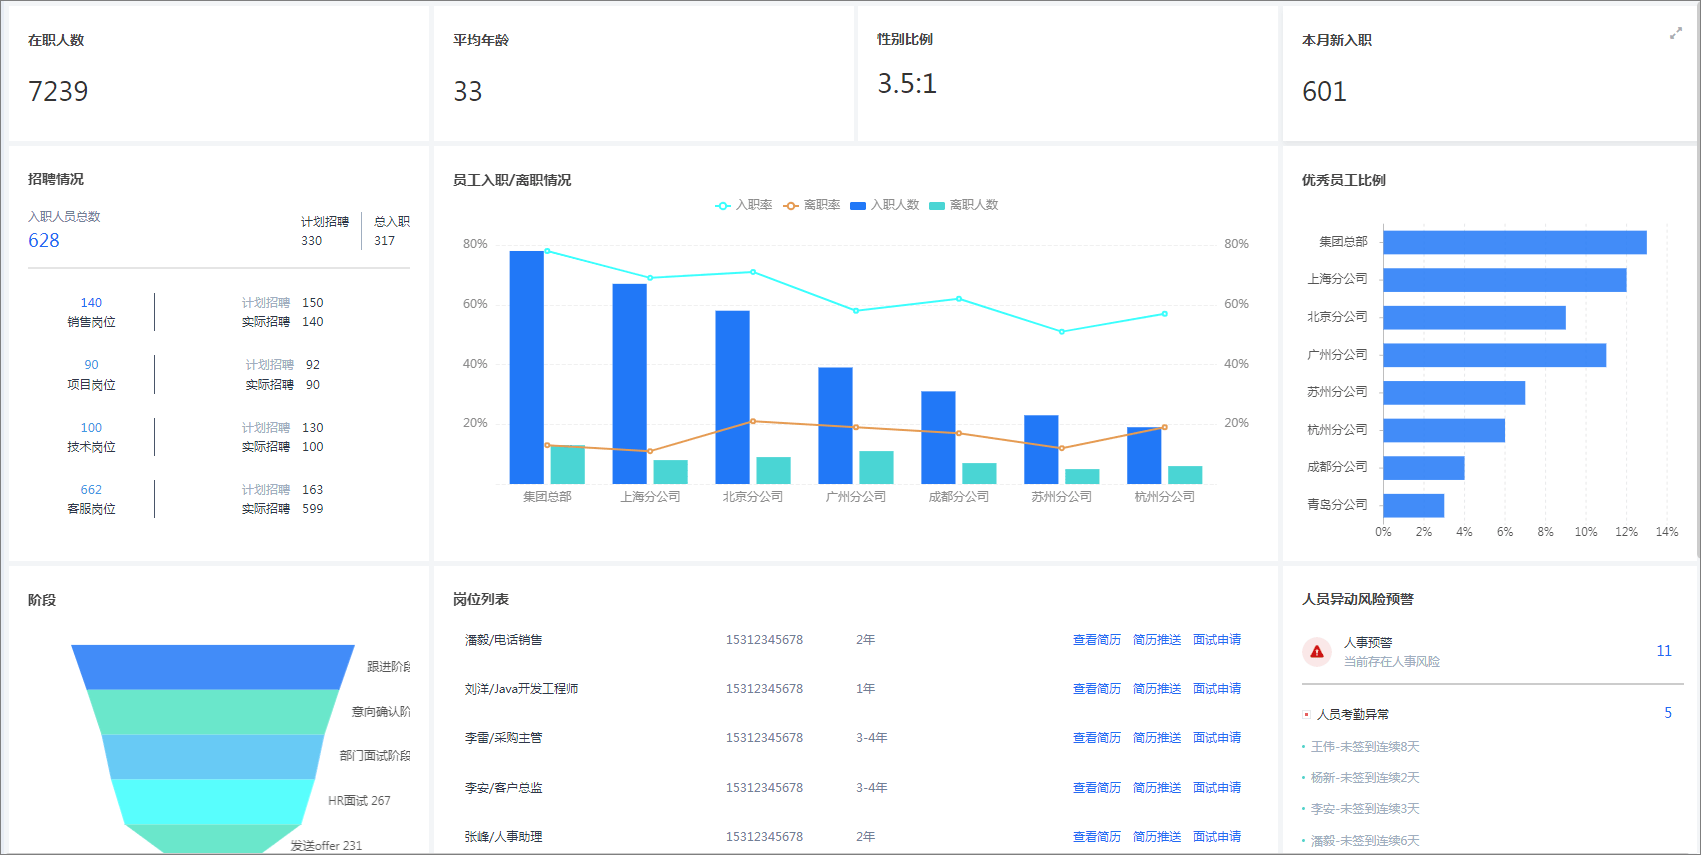Click 面试申请 for 张峰/人事助理
The width and height of the screenshot is (1701, 855).
pos(1216,837)
